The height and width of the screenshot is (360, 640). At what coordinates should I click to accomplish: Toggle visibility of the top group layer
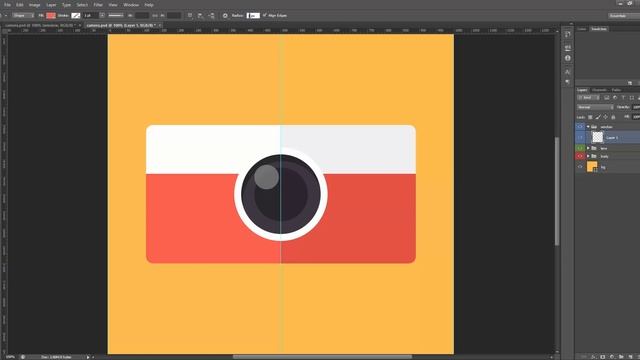click(580, 127)
